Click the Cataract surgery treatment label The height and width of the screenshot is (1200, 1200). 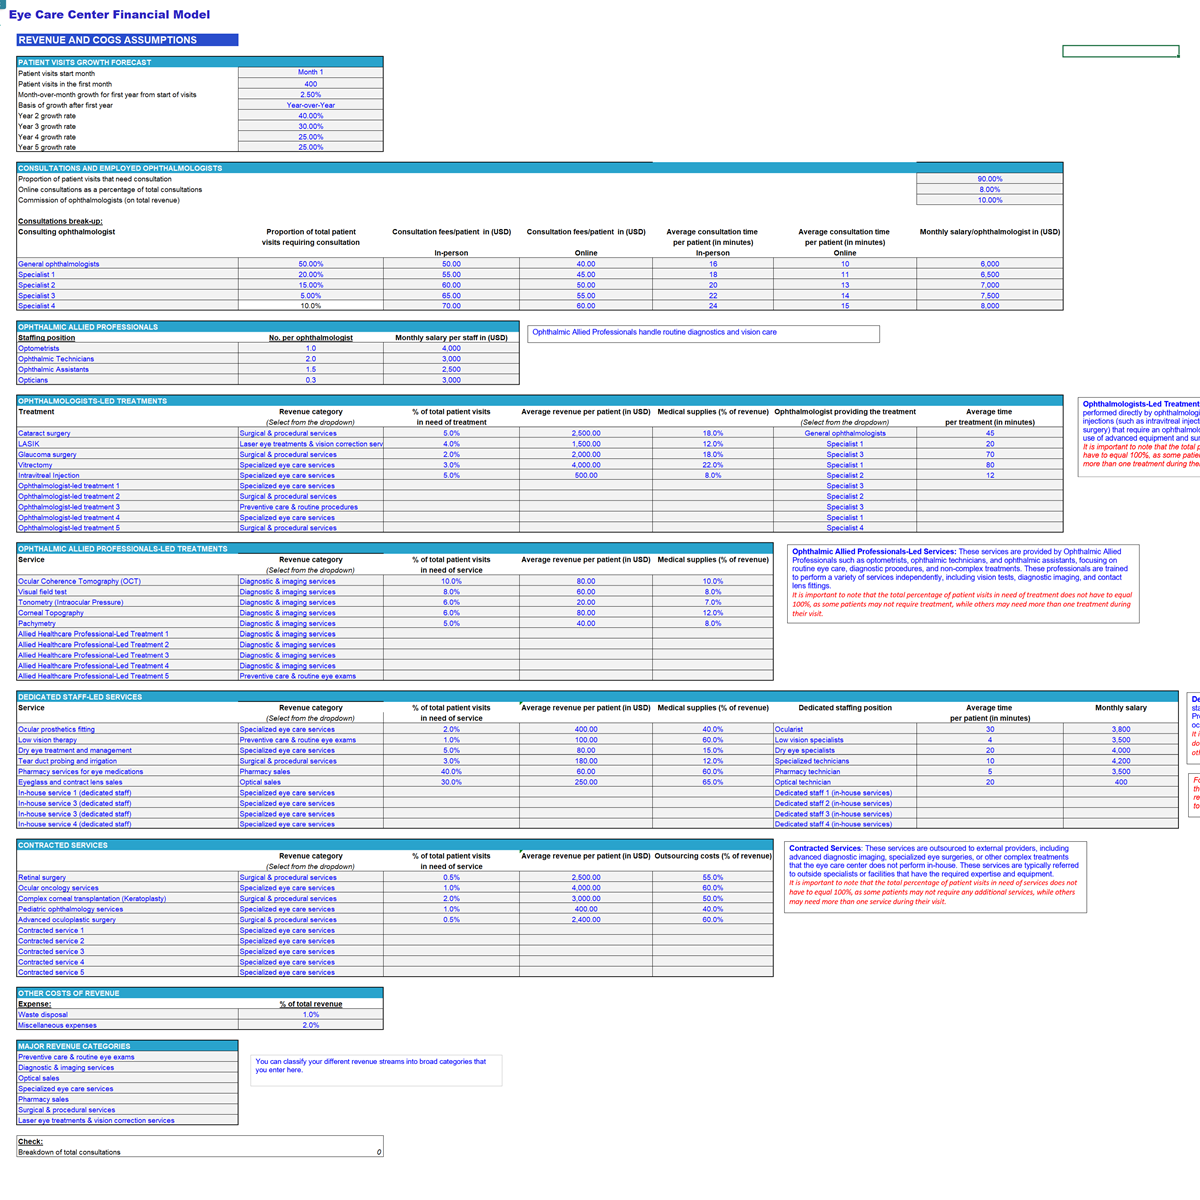tap(45, 433)
